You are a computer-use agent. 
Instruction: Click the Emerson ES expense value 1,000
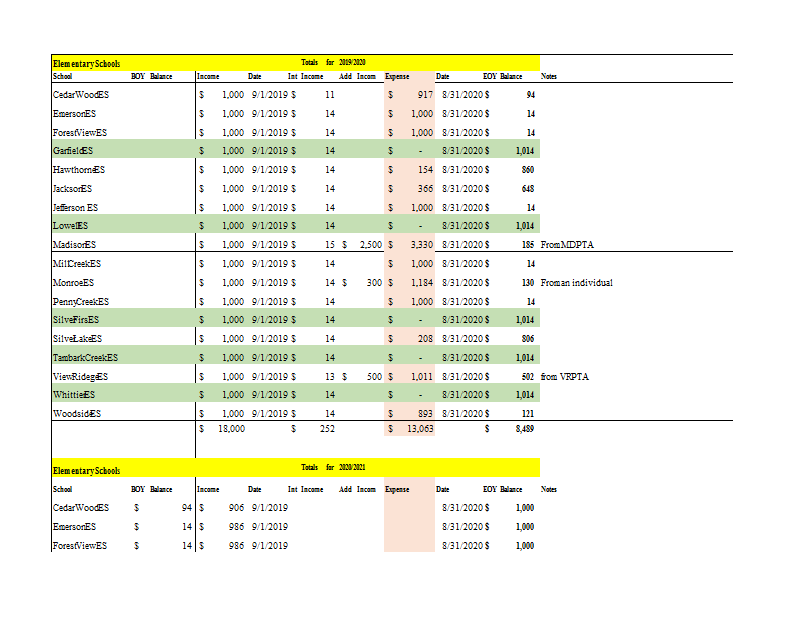[422, 114]
